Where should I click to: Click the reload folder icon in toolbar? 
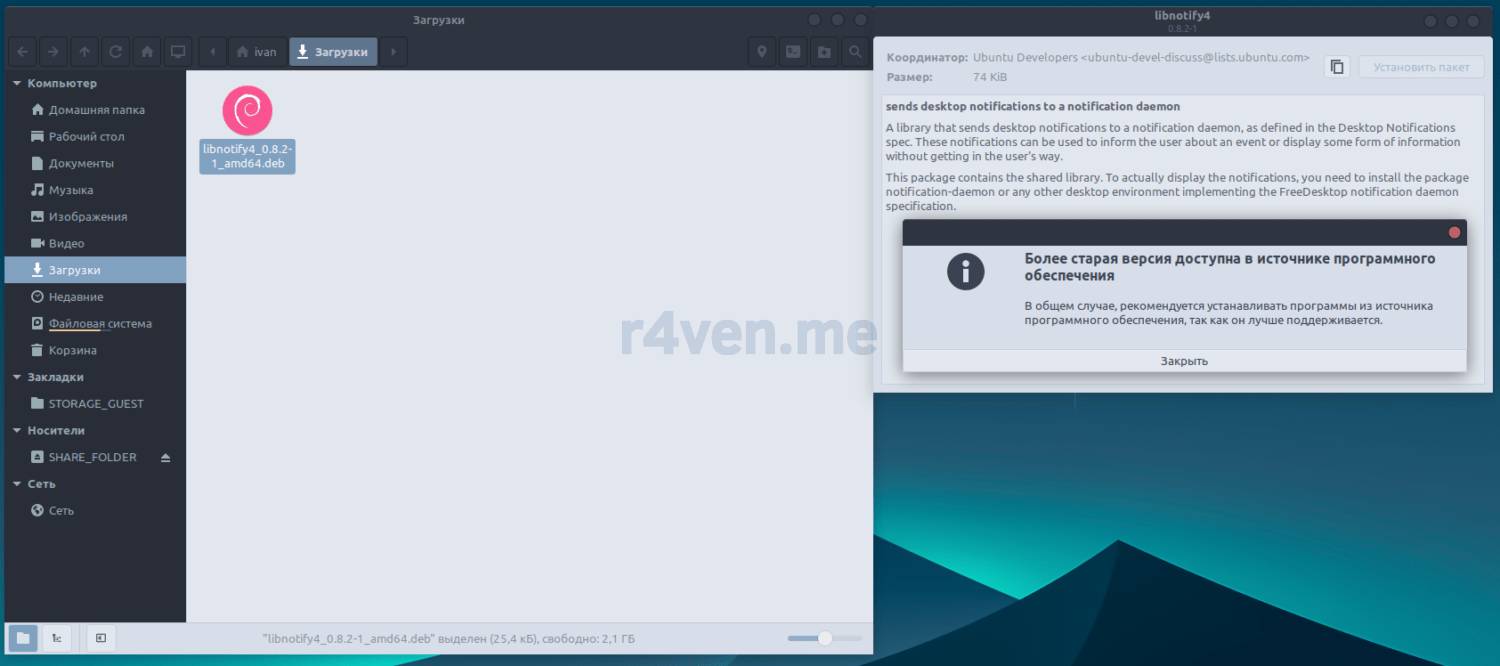[x=116, y=52]
